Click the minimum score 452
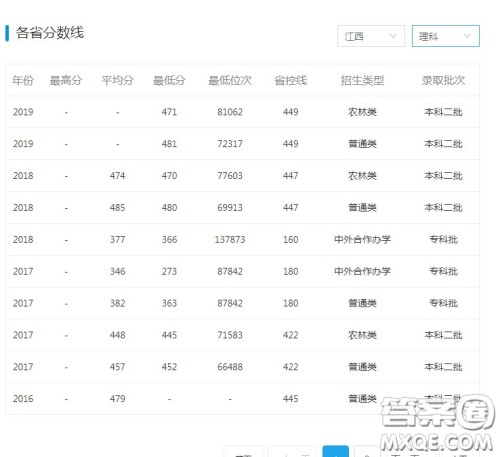This screenshot has width=500, height=457. 169,367
